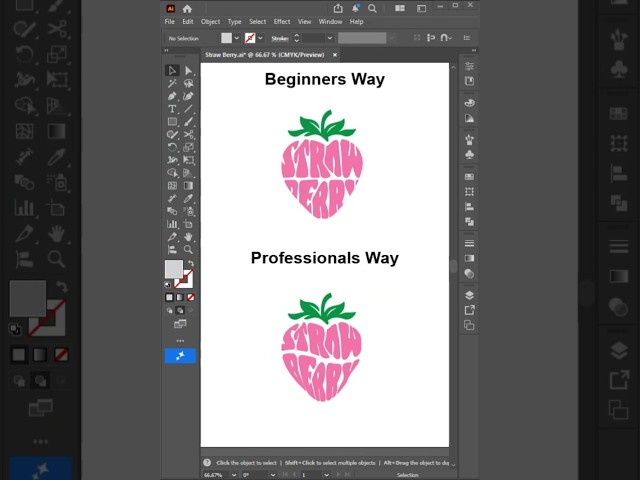Image resolution: width=640 pixels, height=480 pixels.
Task: Select the Direct Selection tool
Action: 188,71
